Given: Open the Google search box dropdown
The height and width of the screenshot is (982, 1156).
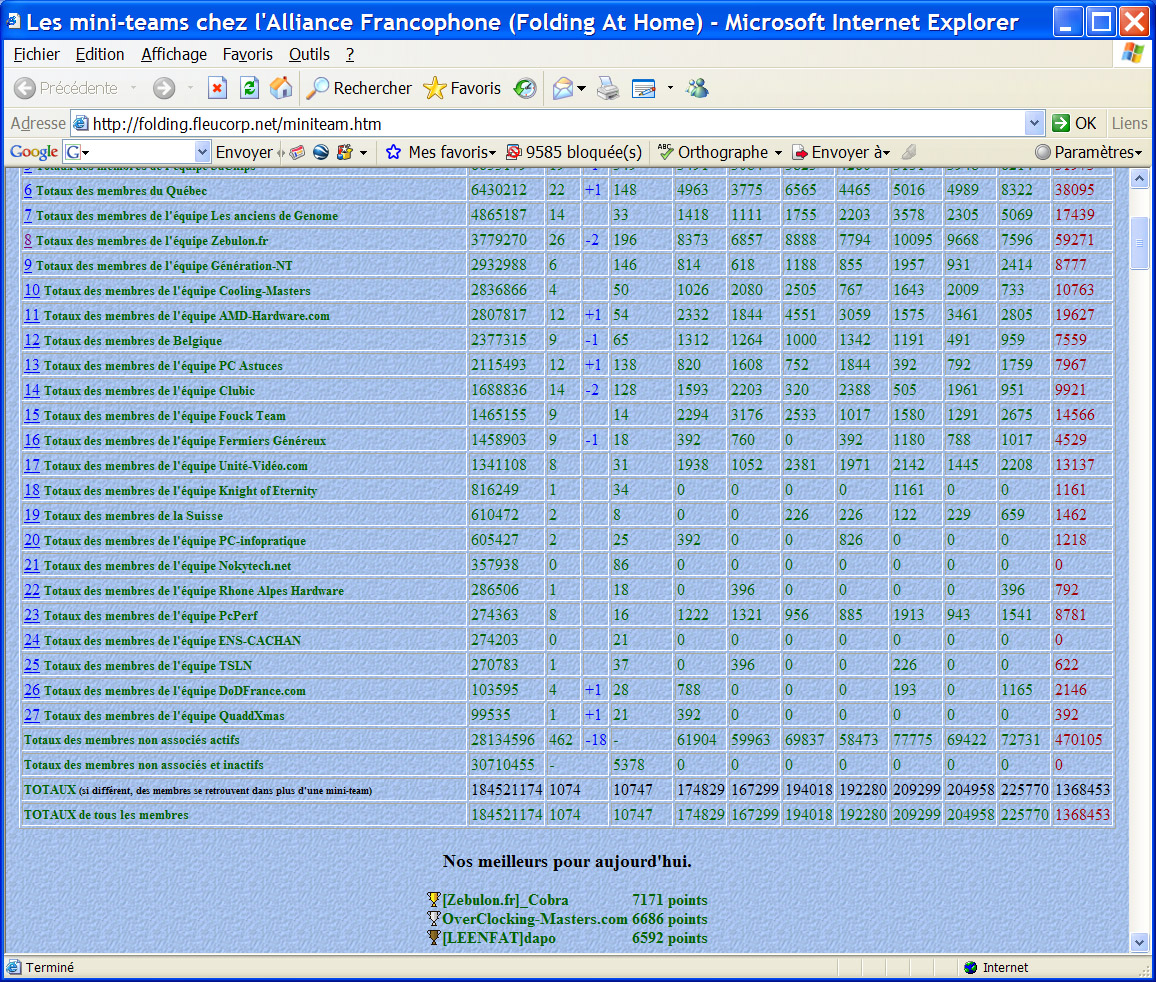Looking at the screenshot, I should tap(202, 152).
